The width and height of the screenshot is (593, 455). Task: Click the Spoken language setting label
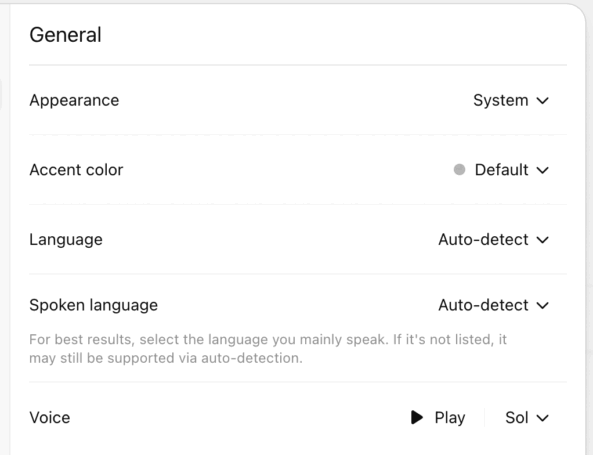[x=93, y=305]
